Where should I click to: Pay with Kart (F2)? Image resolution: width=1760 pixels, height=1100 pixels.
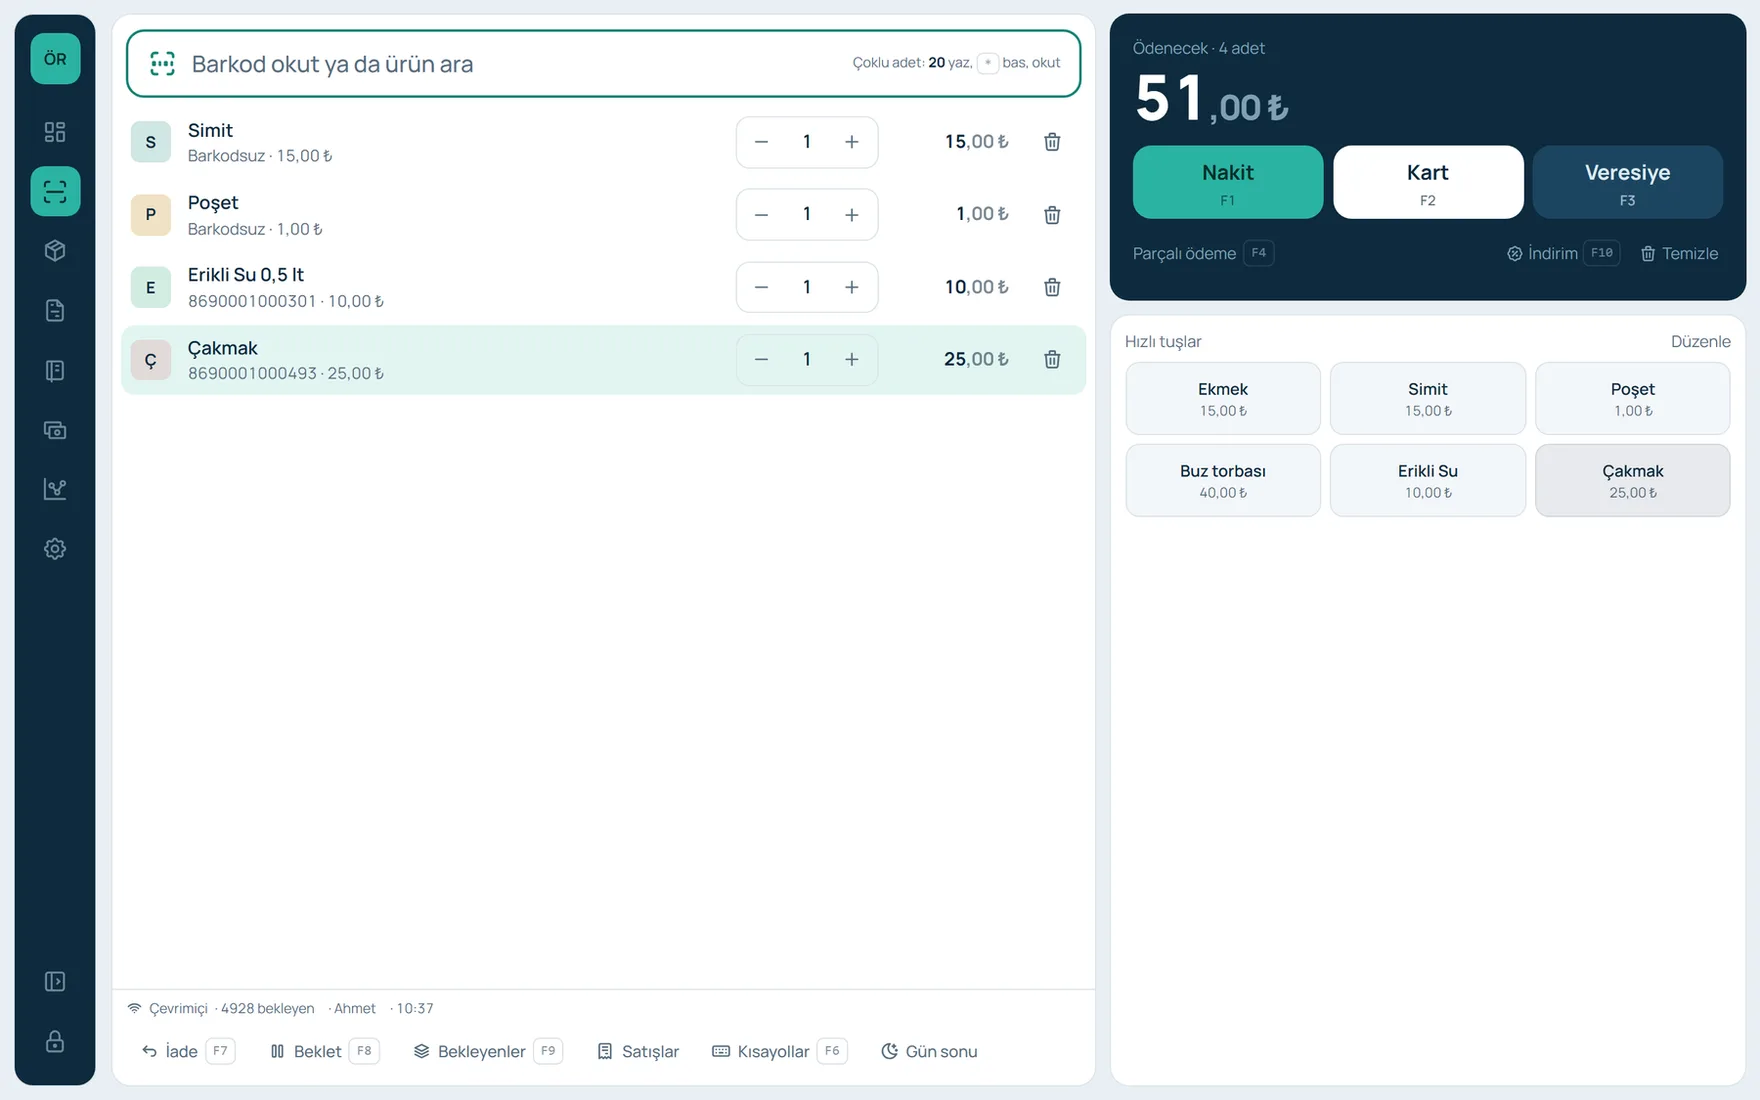(x=1428, y=182)
